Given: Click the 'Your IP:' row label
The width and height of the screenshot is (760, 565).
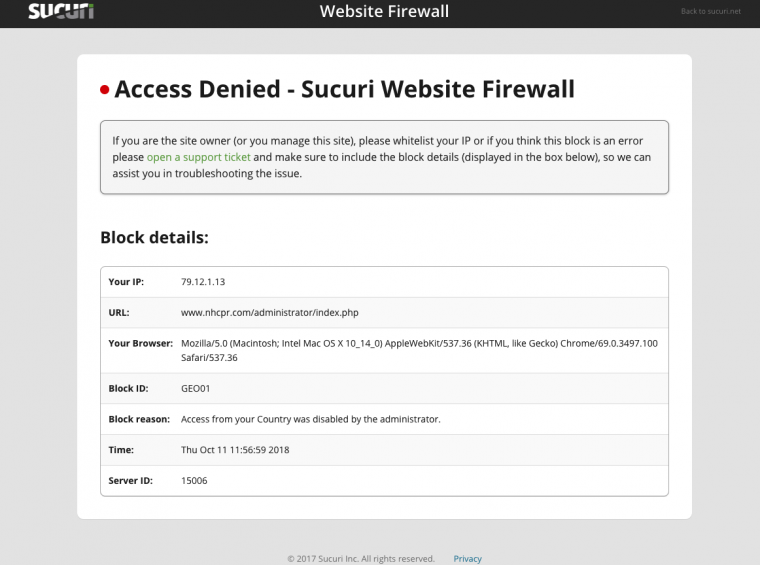Looking at the screenshot, I should tap(125, 282).
